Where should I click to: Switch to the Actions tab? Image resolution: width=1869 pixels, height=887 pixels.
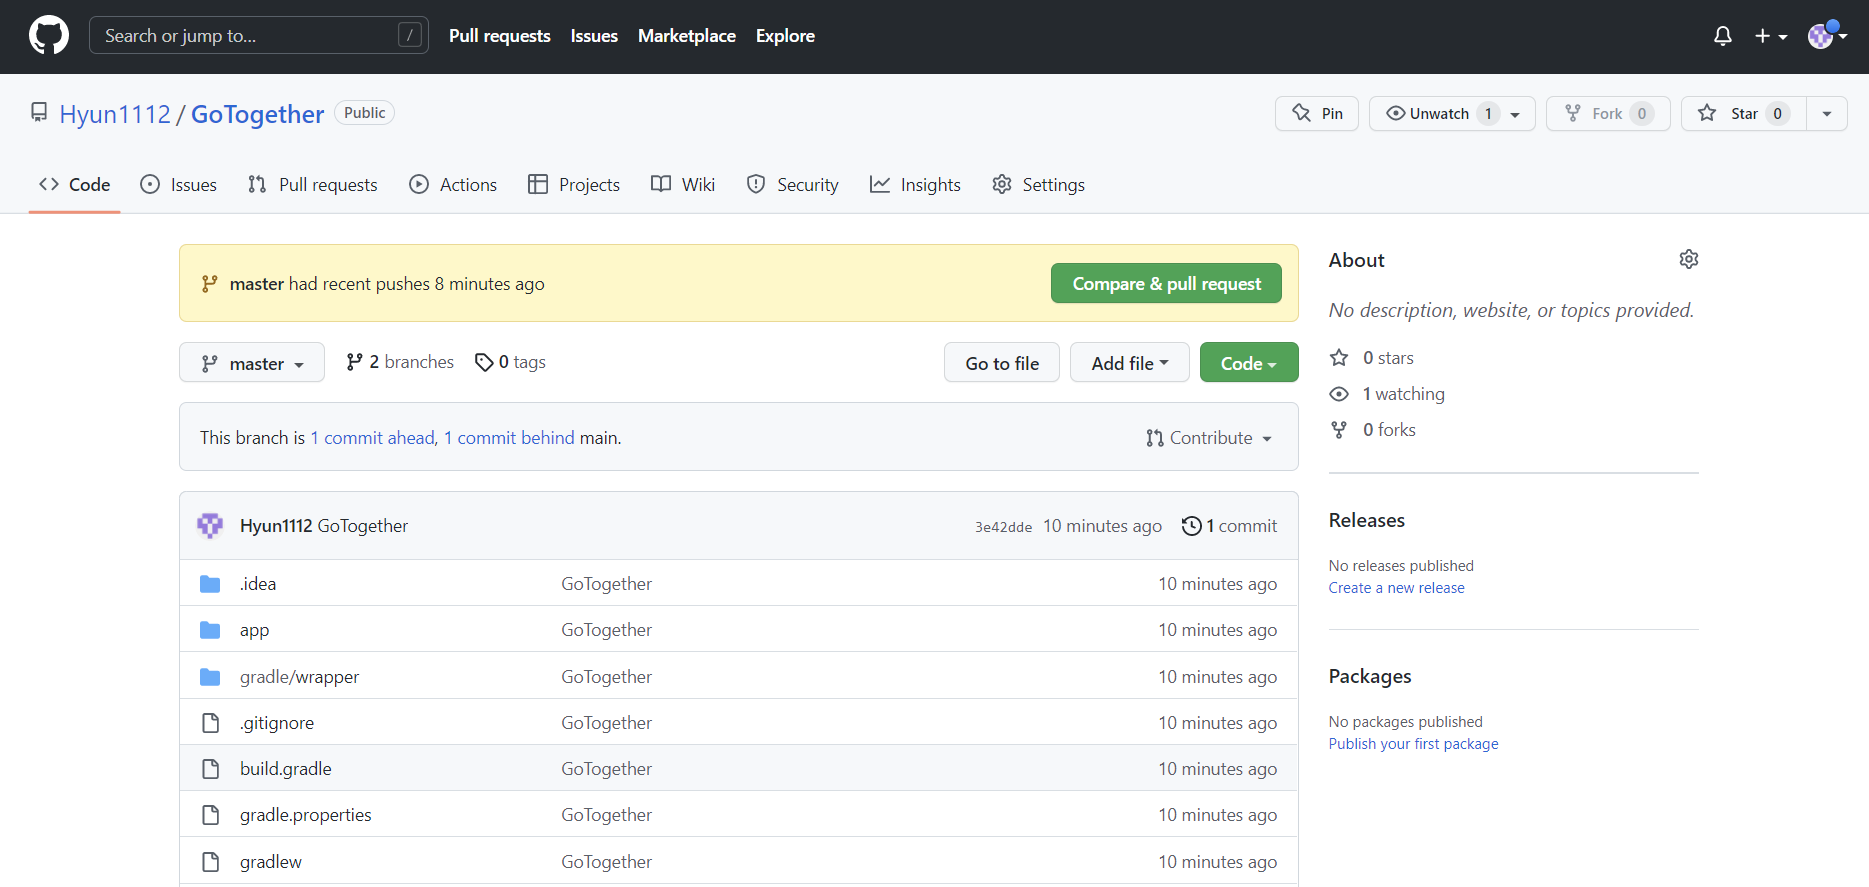[x=453, y=185]
